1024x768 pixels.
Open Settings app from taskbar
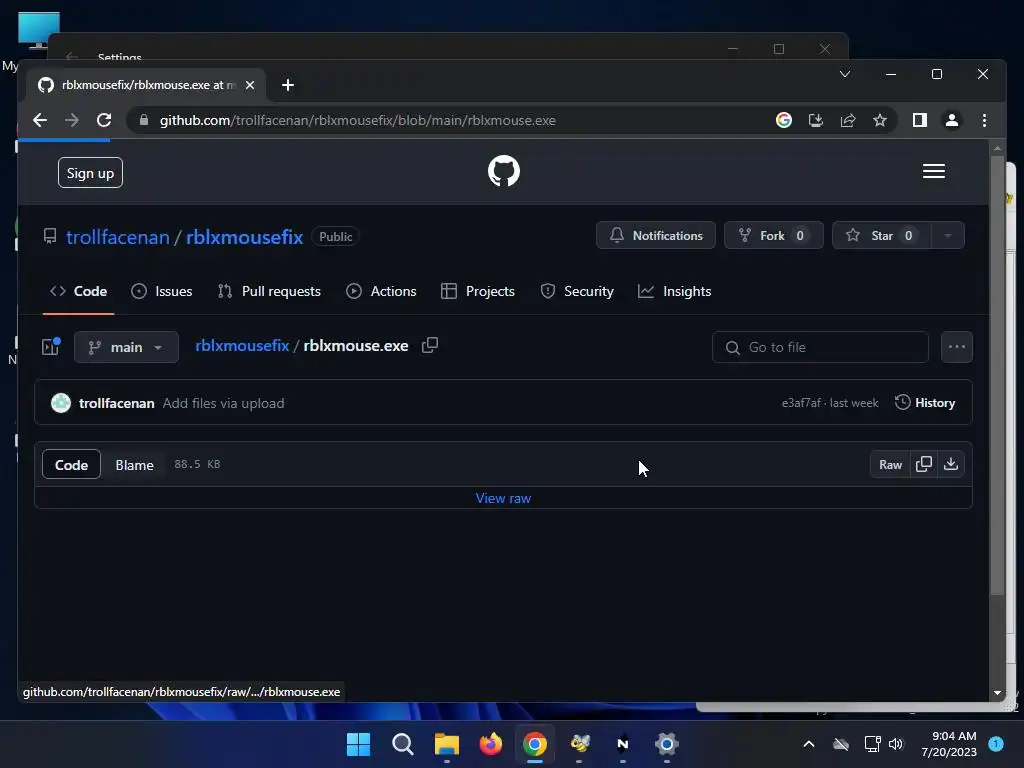(666, 744)
